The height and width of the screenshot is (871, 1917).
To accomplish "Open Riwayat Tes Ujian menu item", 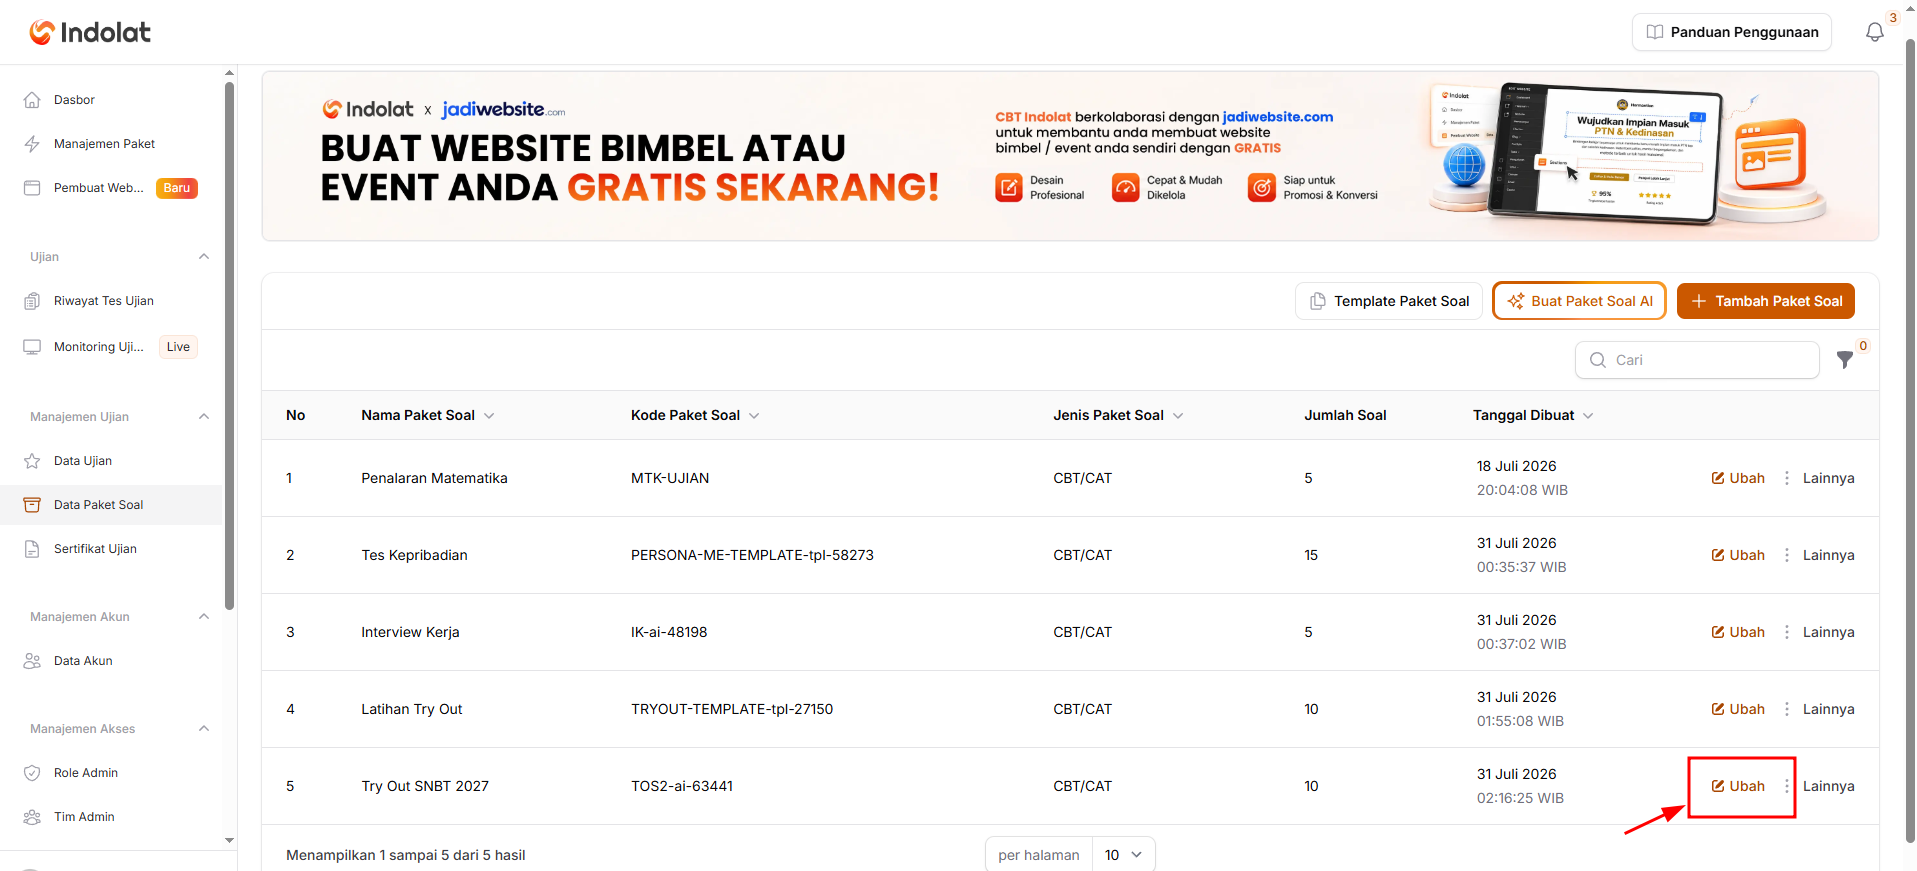I will [x=111, y=301].
